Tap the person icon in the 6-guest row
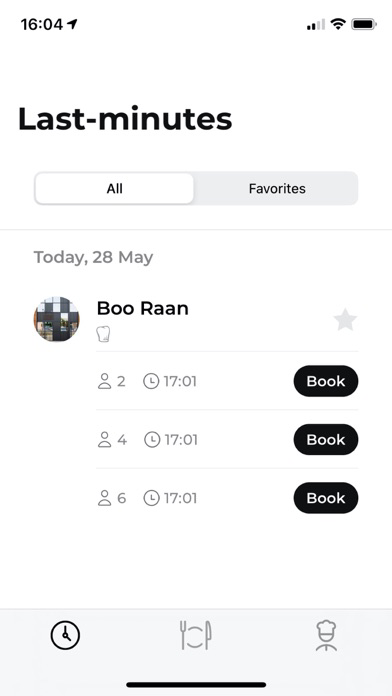Viewport: 392px width, 696px height. [104, 498]
